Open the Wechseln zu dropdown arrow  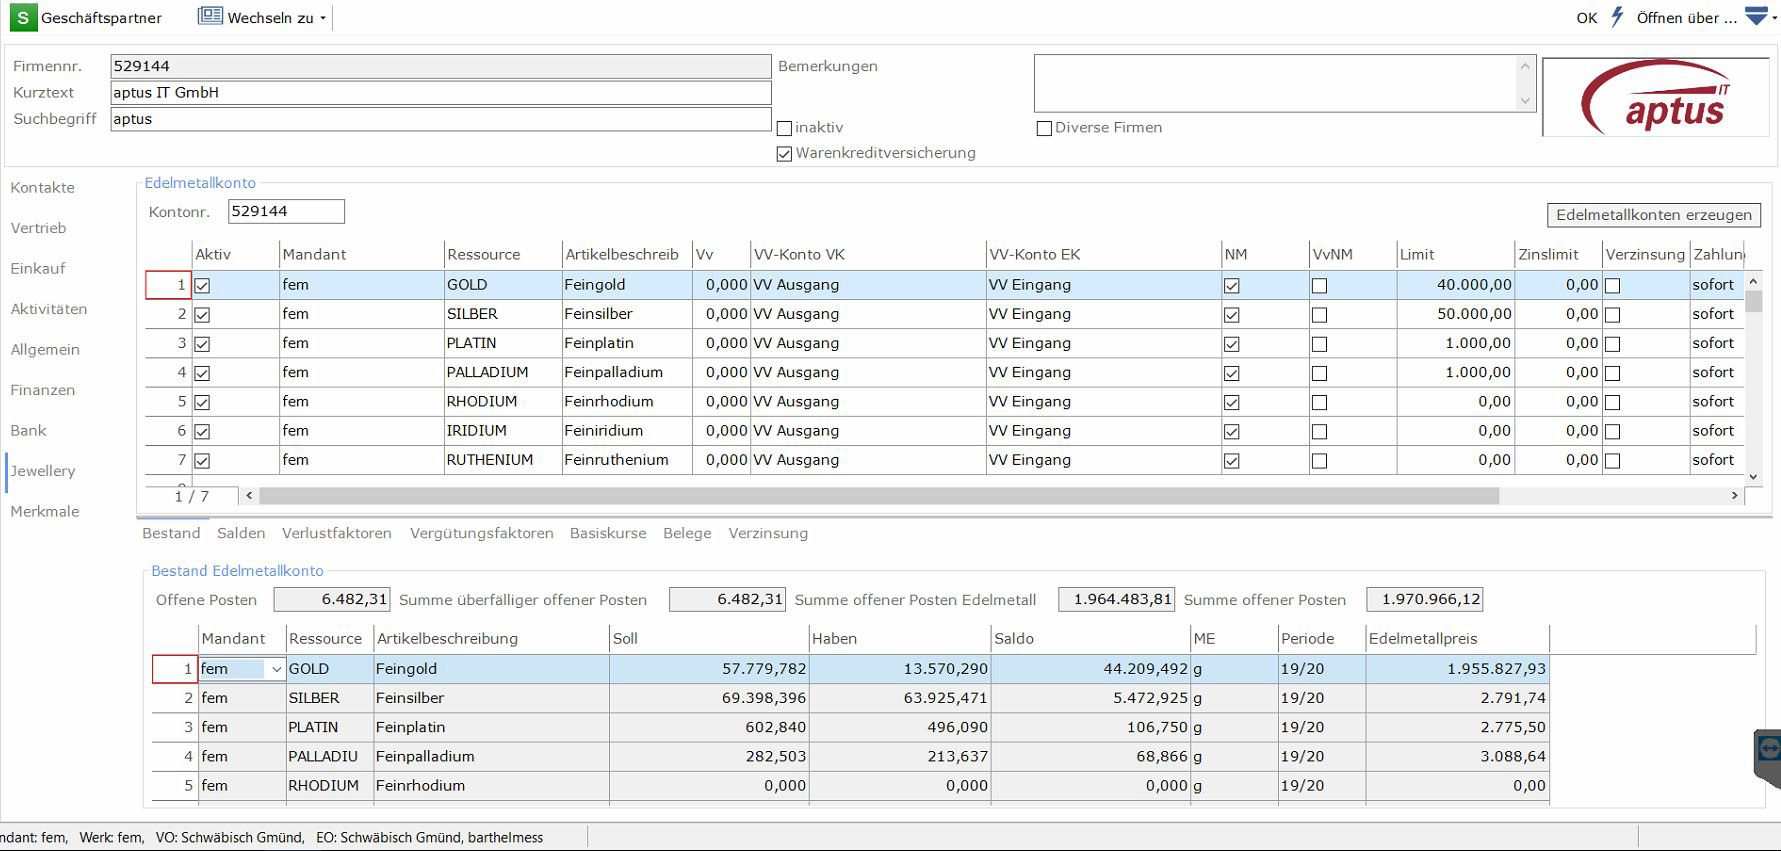pyautogui.click(x=323, y=19)
